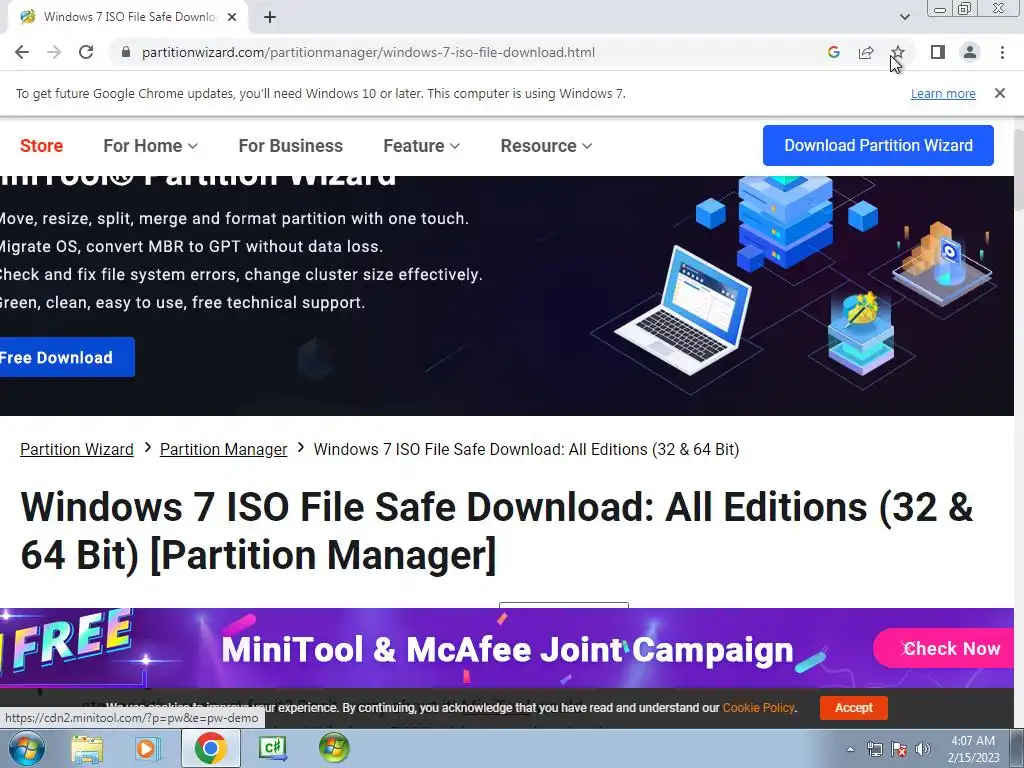Viewport: 1024px width, 768px height.
Task: Reload the current page
Action: [86, 52]
